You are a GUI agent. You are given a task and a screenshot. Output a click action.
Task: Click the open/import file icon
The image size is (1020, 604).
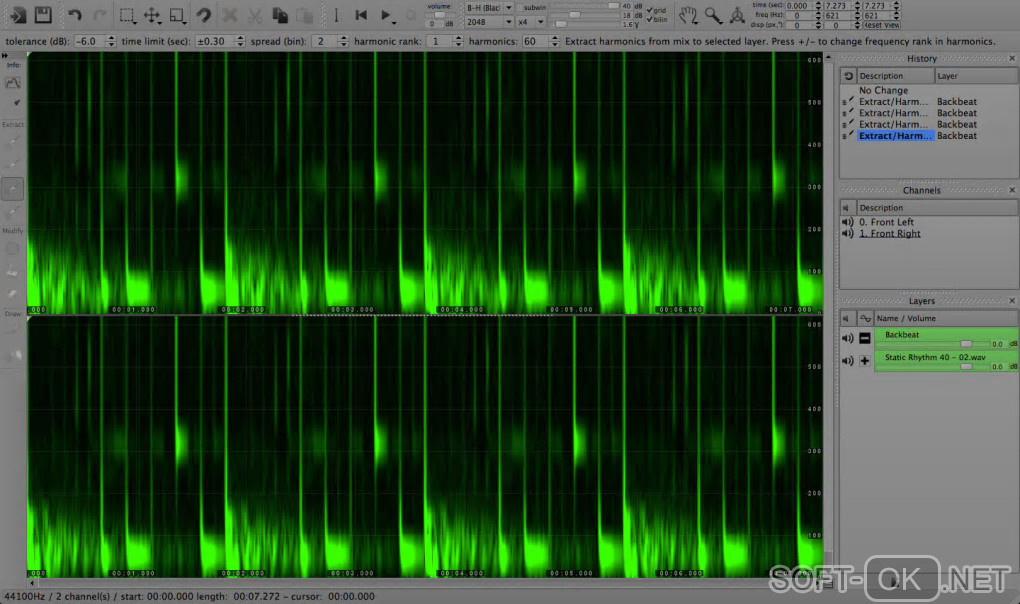point(17,15)
